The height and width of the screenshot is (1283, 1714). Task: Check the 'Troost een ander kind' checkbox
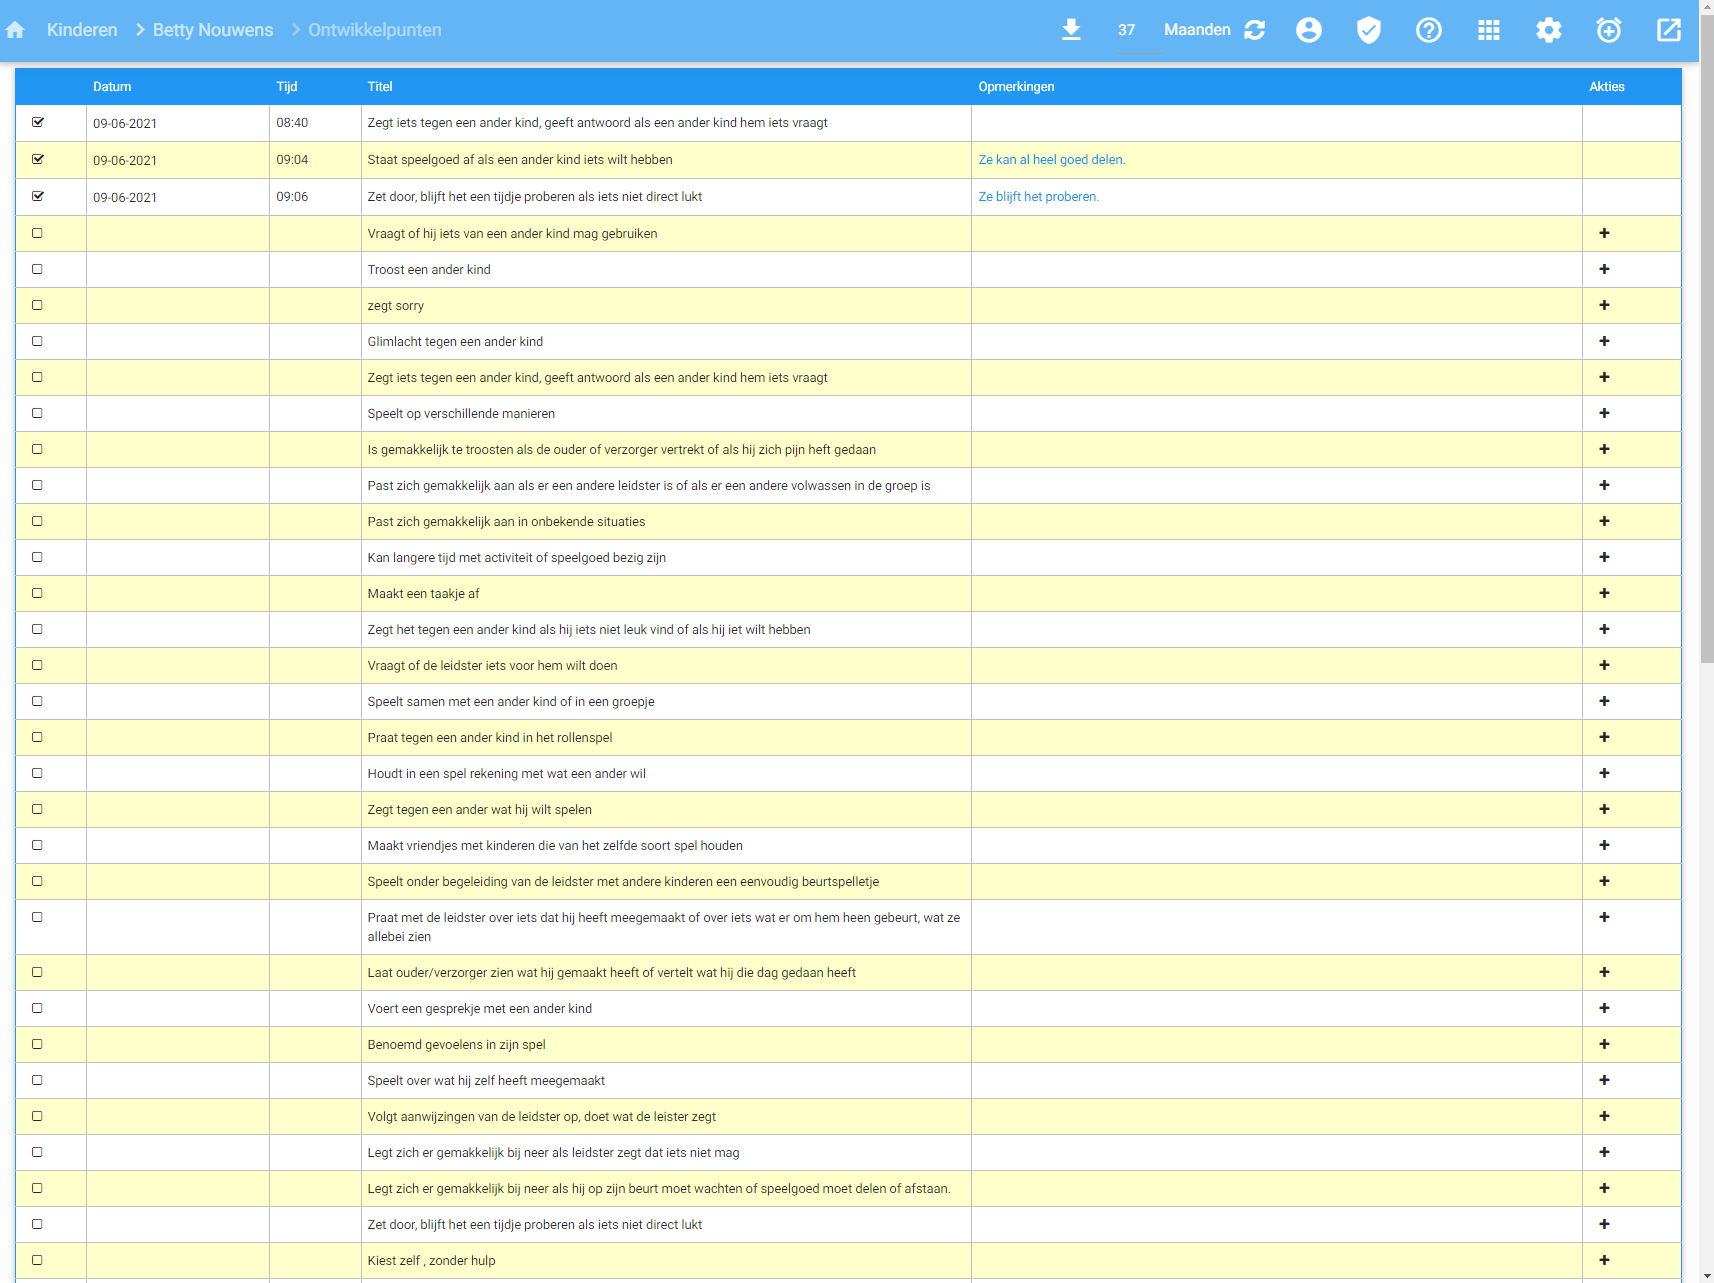38,269
